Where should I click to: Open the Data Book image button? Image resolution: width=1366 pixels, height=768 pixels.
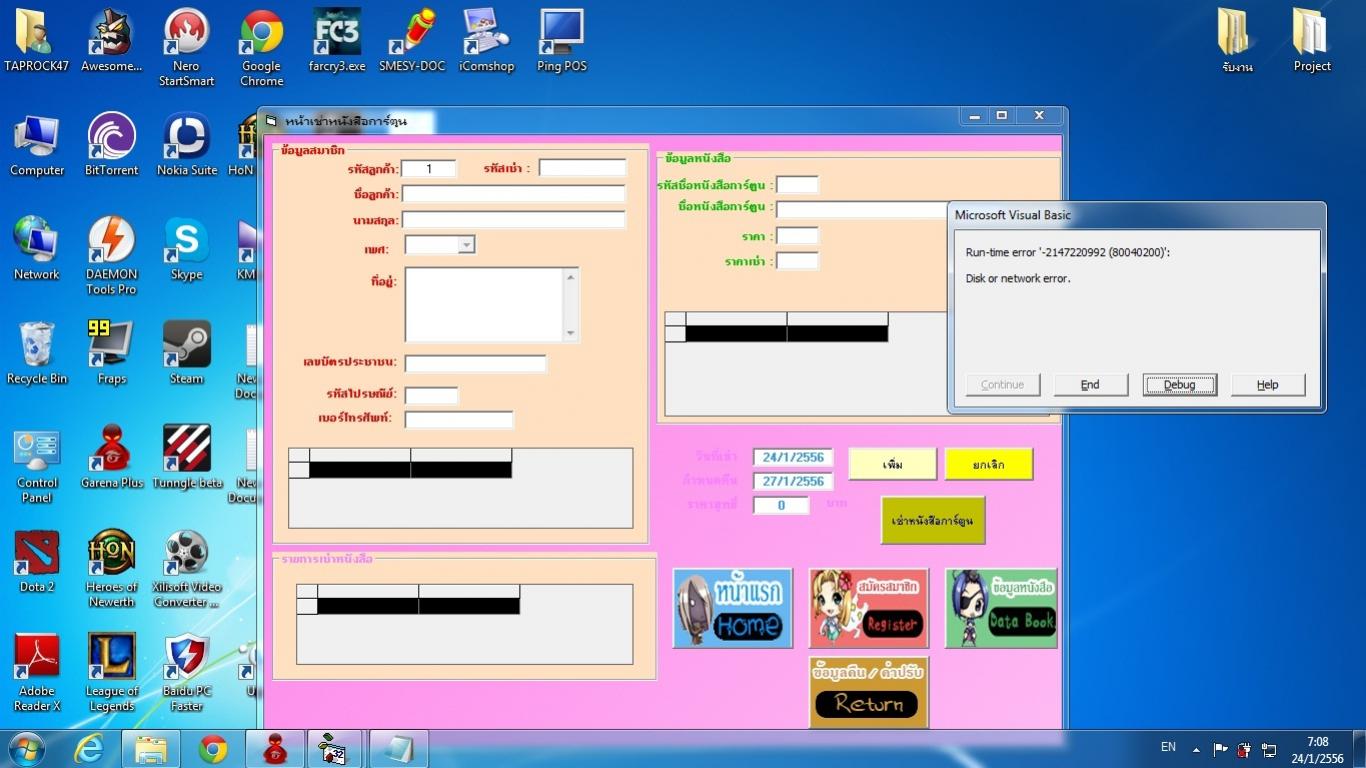click(x=1001, y=608)
